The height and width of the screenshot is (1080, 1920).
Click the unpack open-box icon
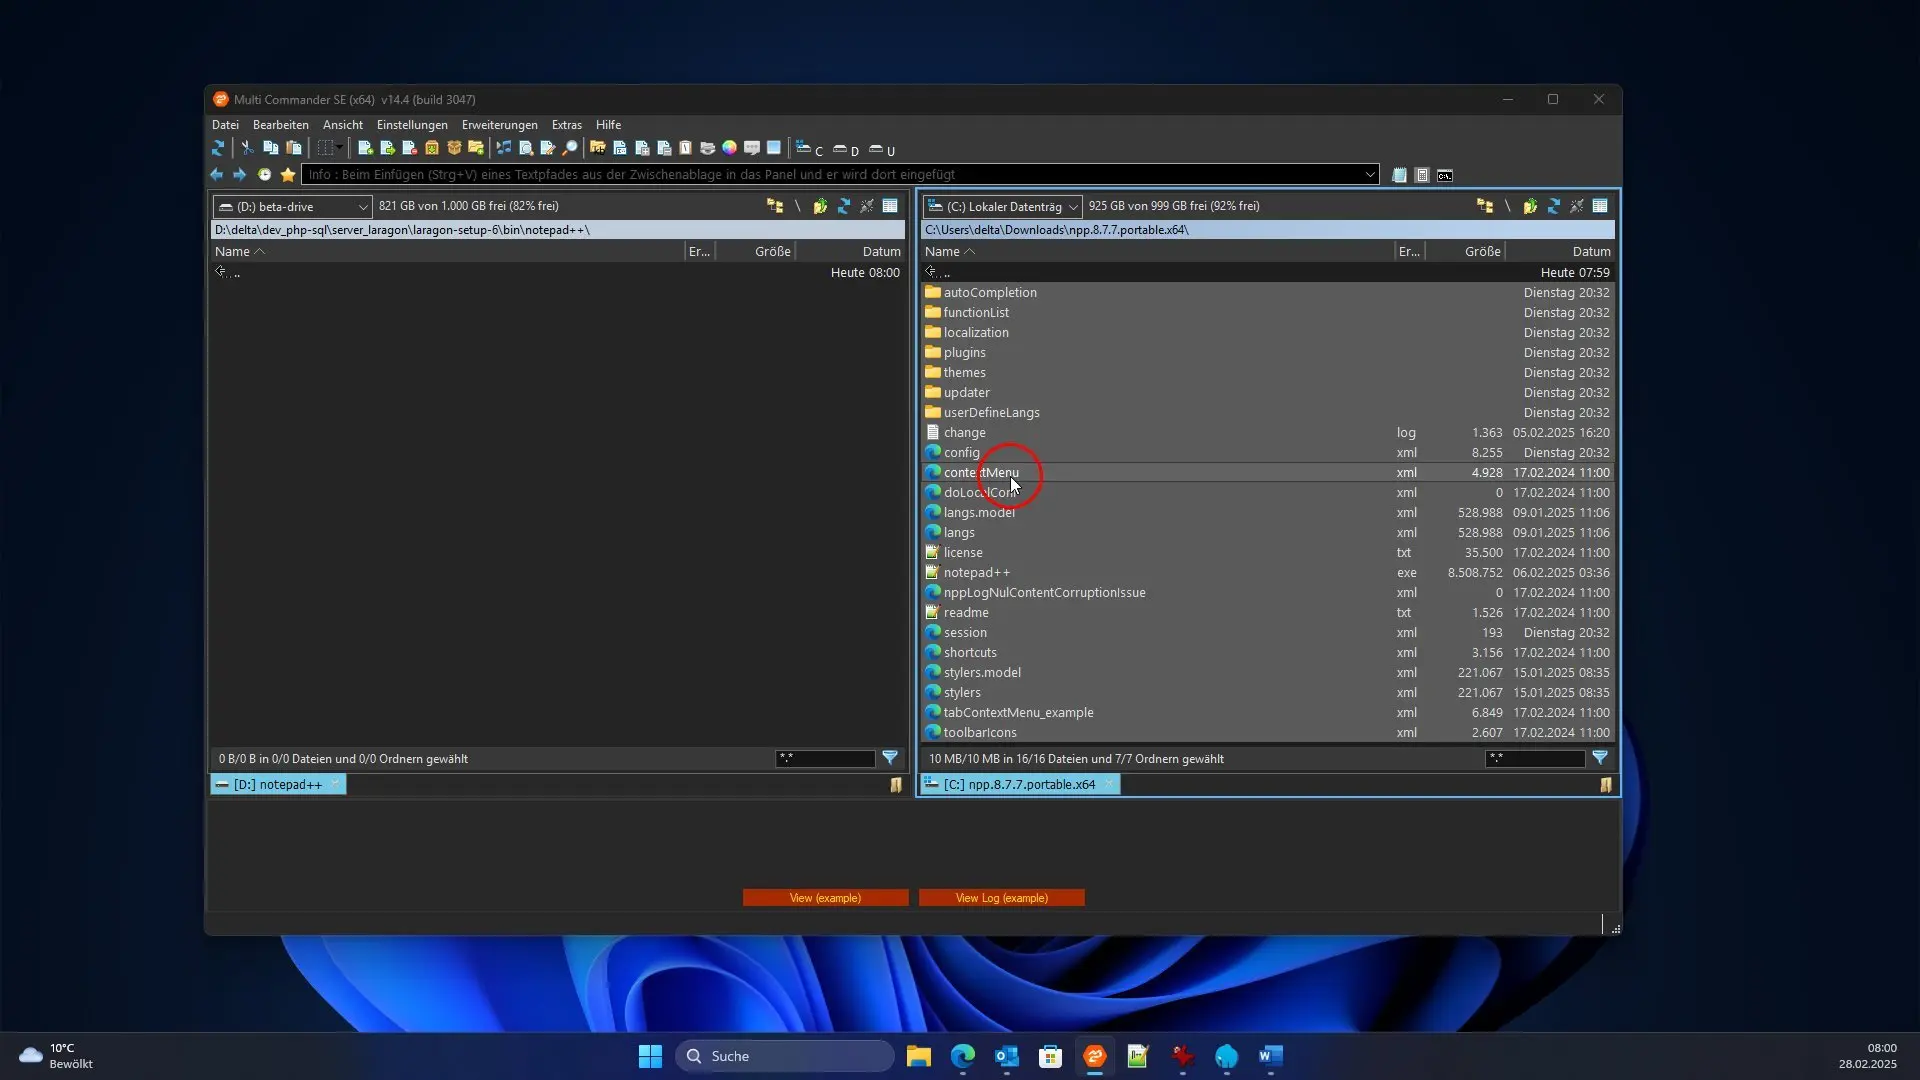click(x=454, y=148)
